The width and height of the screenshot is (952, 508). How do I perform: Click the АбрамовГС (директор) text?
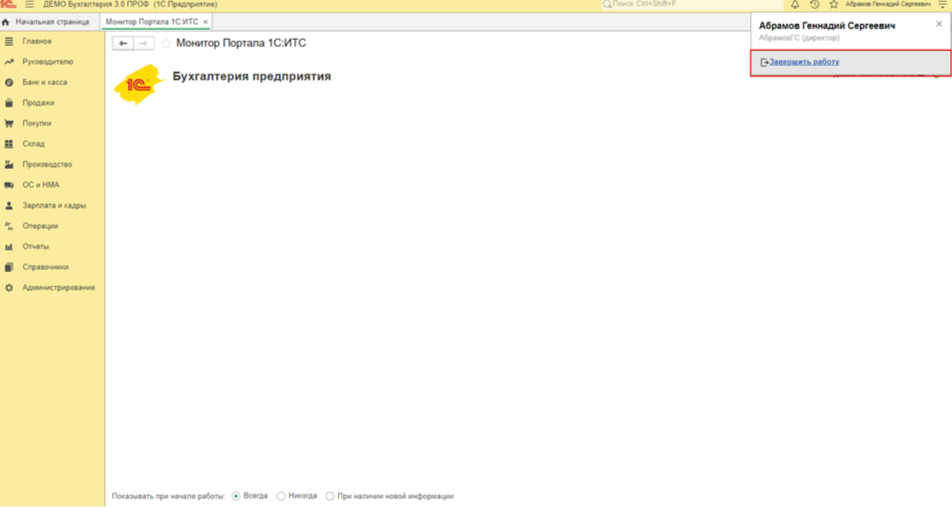coord(799,38)
